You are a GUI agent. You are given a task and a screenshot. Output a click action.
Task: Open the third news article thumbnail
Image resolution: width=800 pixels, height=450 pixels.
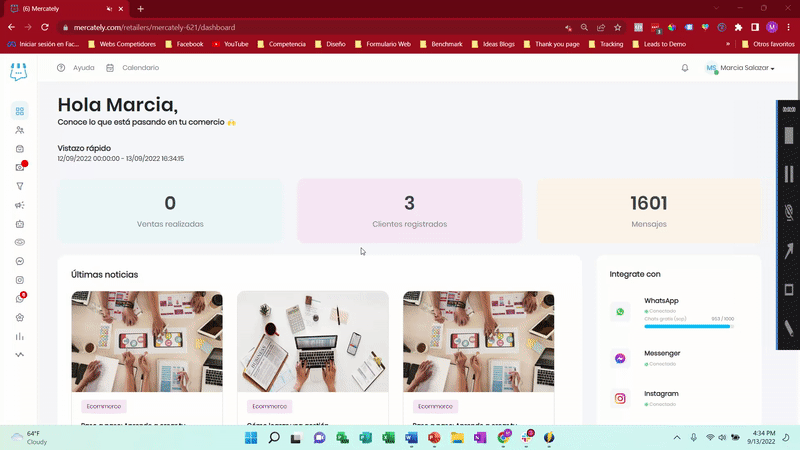point(479,341)
